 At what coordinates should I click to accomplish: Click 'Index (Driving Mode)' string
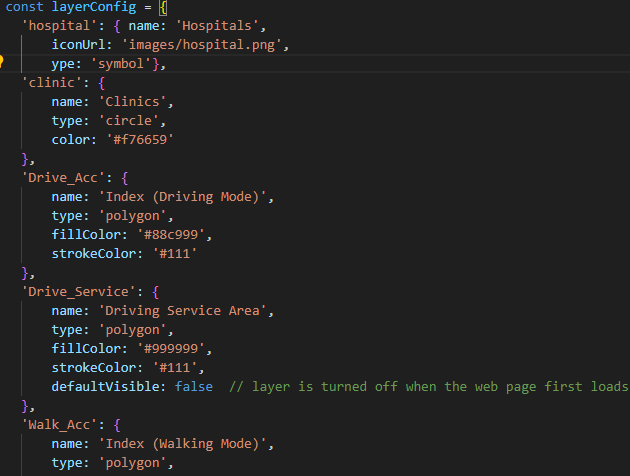coord(182,197)
